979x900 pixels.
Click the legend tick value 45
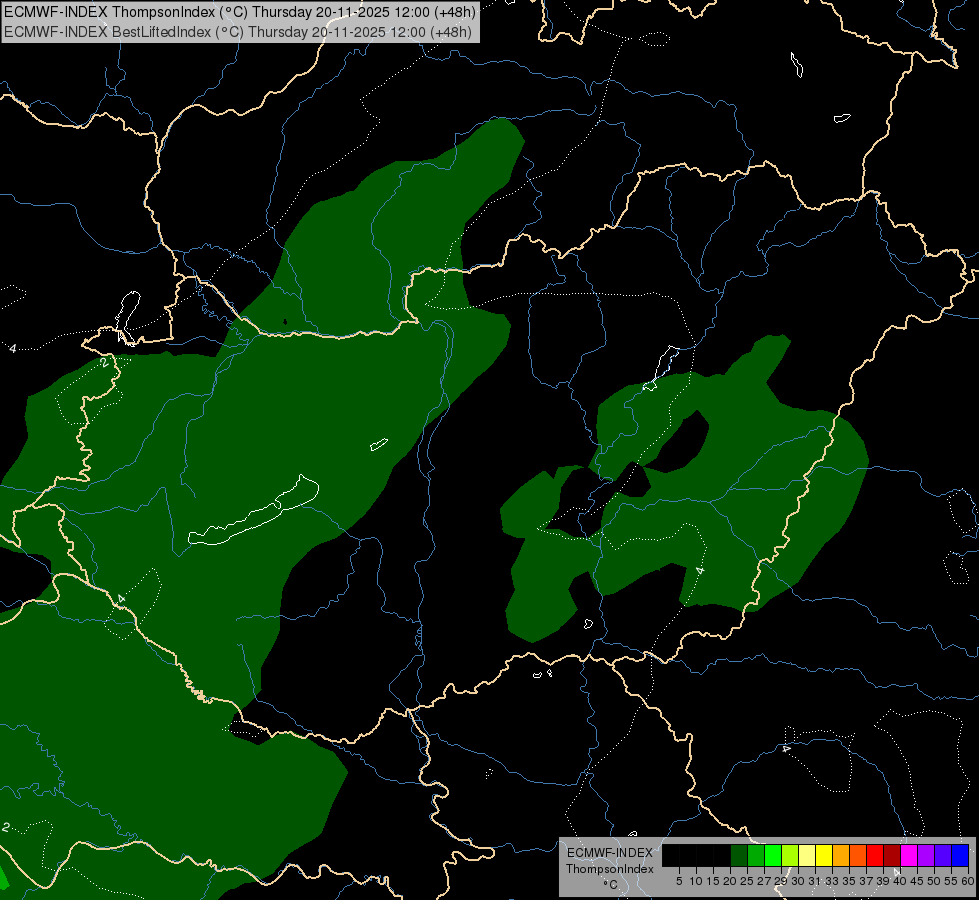click(x=917, y=881)
